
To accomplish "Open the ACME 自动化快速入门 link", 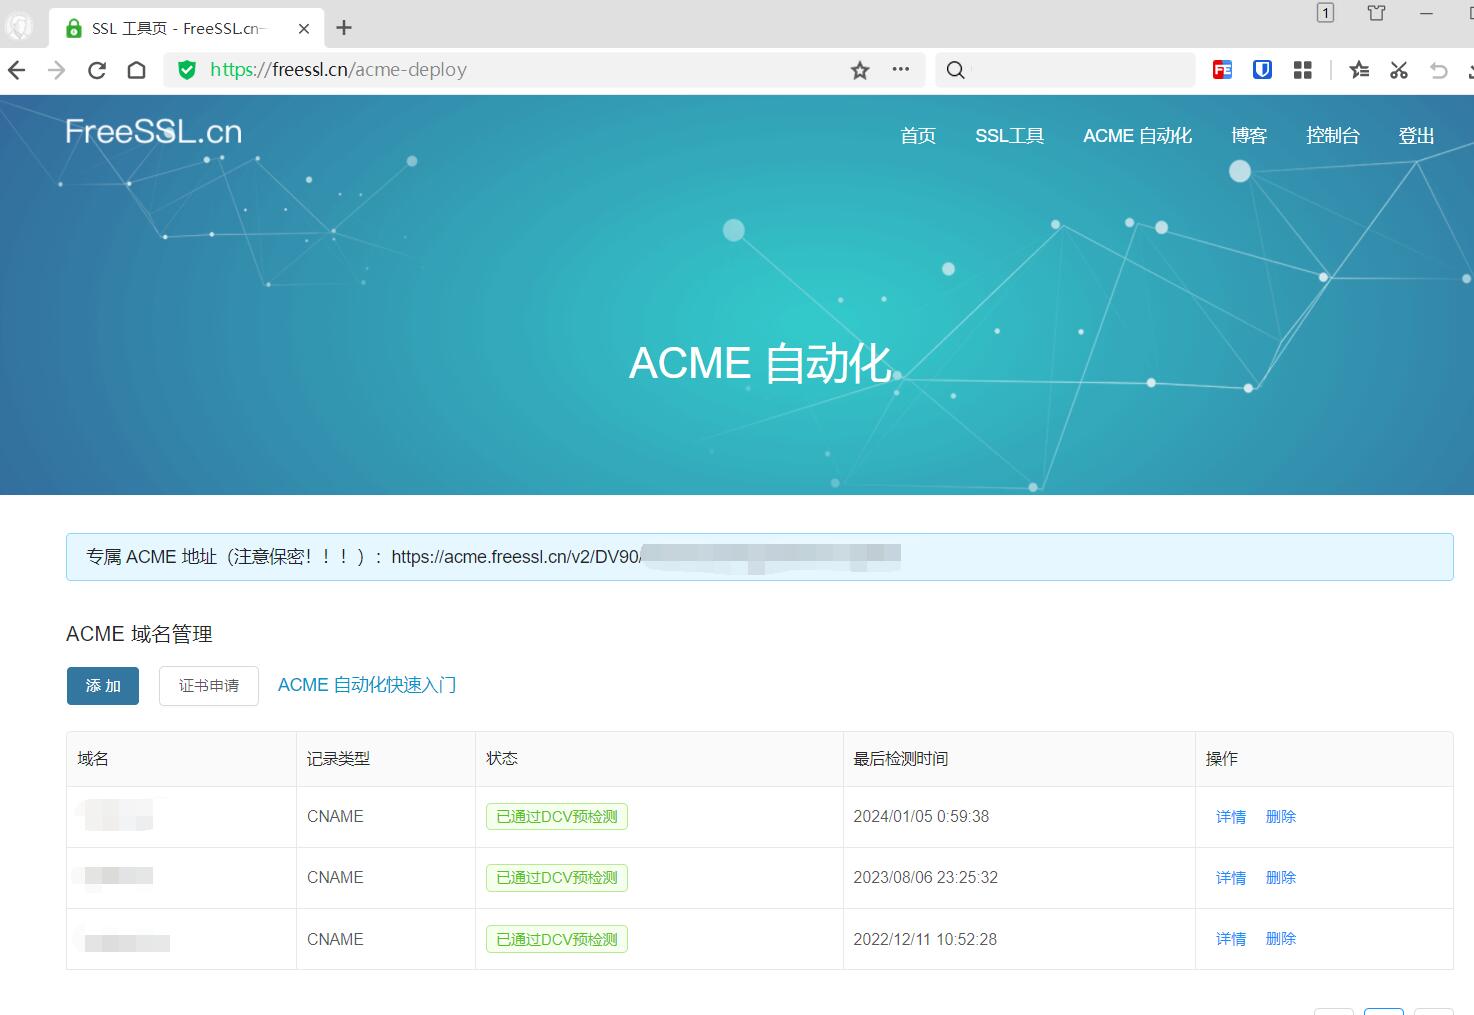I will click(x=367, y=685).
